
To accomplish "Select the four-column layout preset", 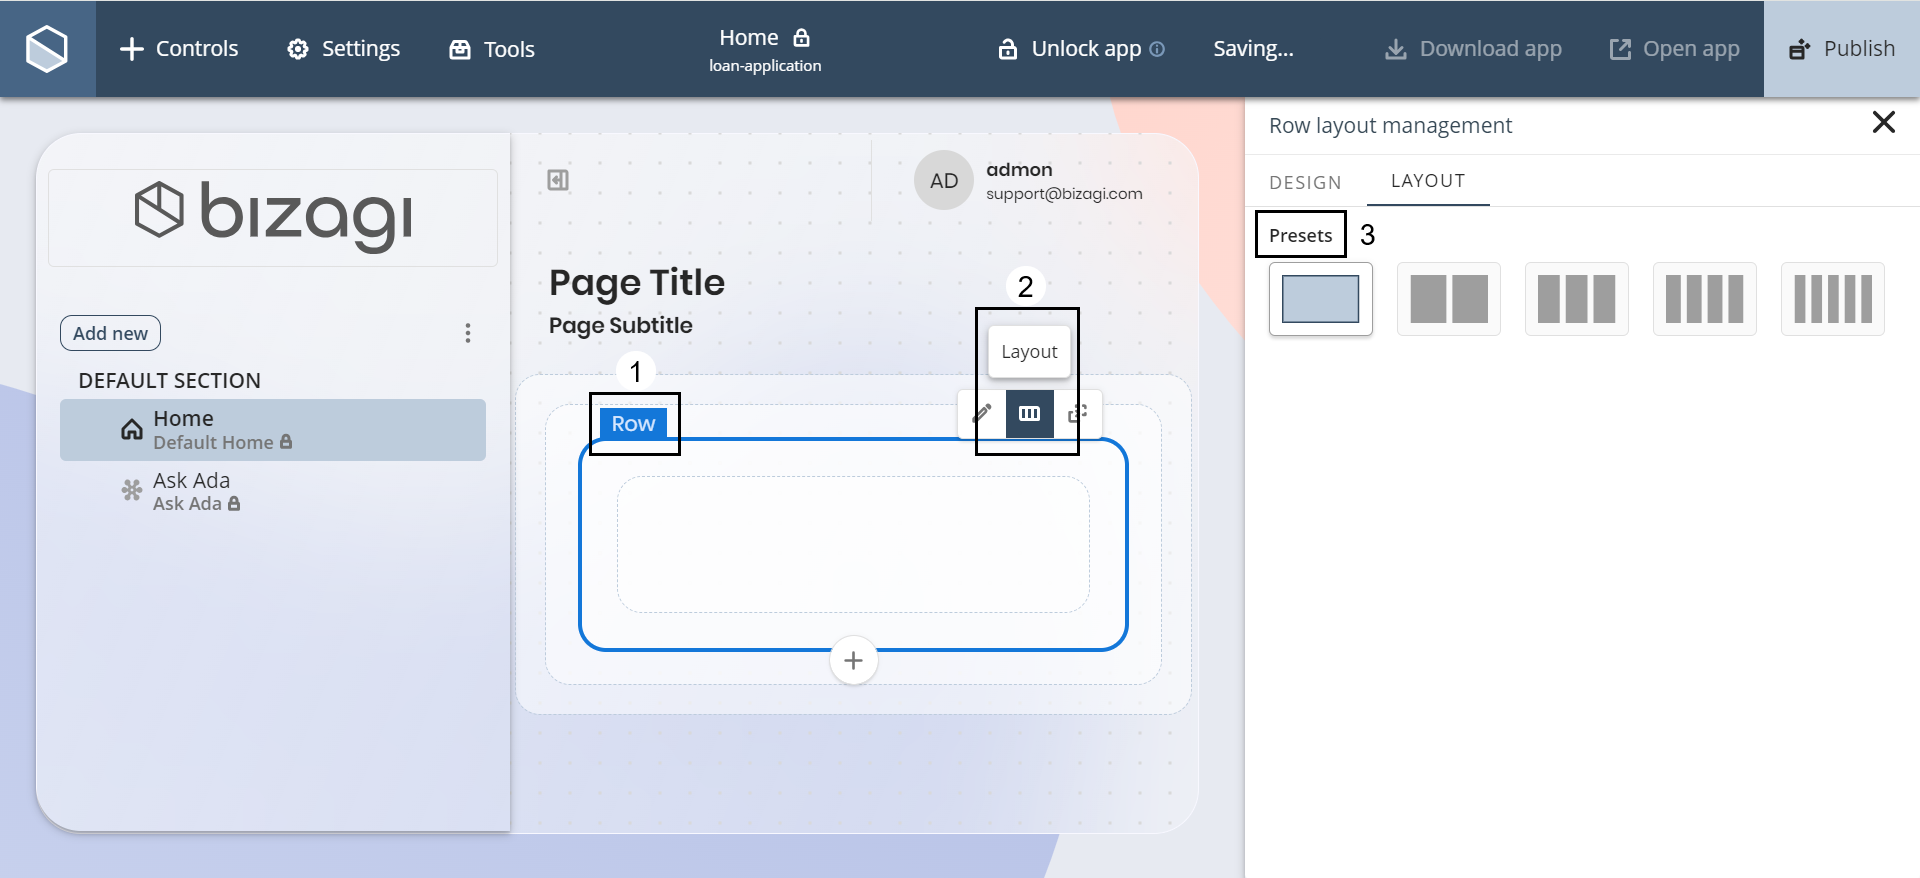I will pos(1705,299).
